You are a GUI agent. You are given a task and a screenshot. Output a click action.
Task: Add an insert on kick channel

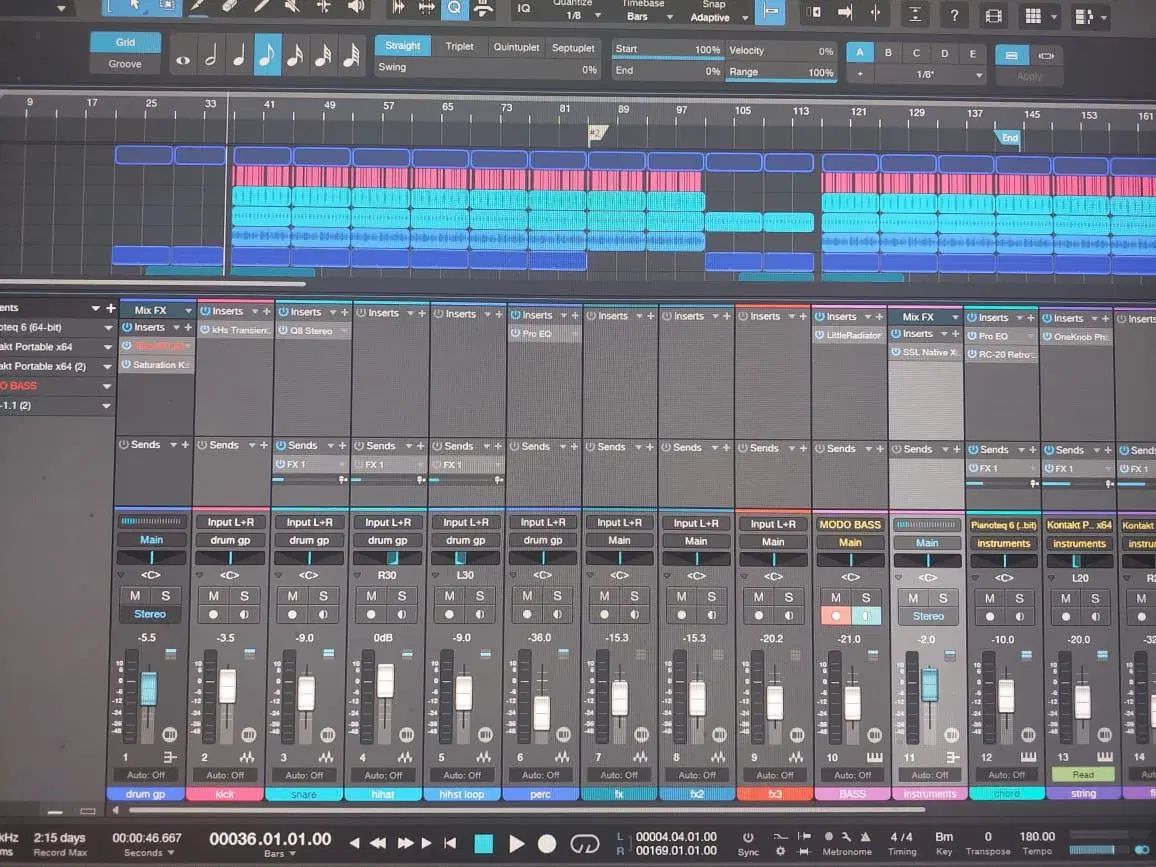tap(265, 311)
